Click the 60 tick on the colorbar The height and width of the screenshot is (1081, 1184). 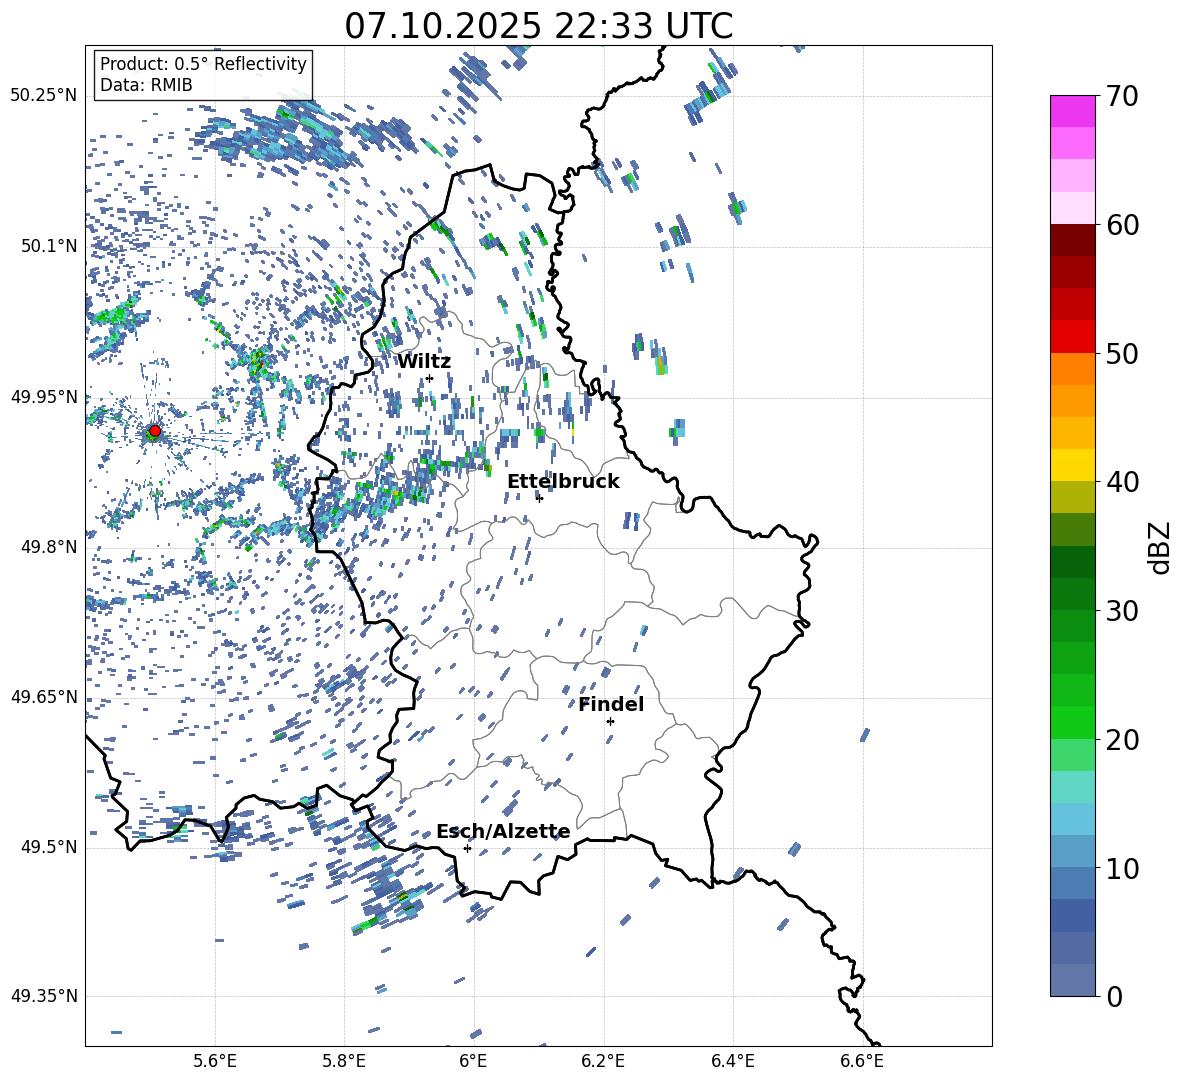[x=1122, y=225]
